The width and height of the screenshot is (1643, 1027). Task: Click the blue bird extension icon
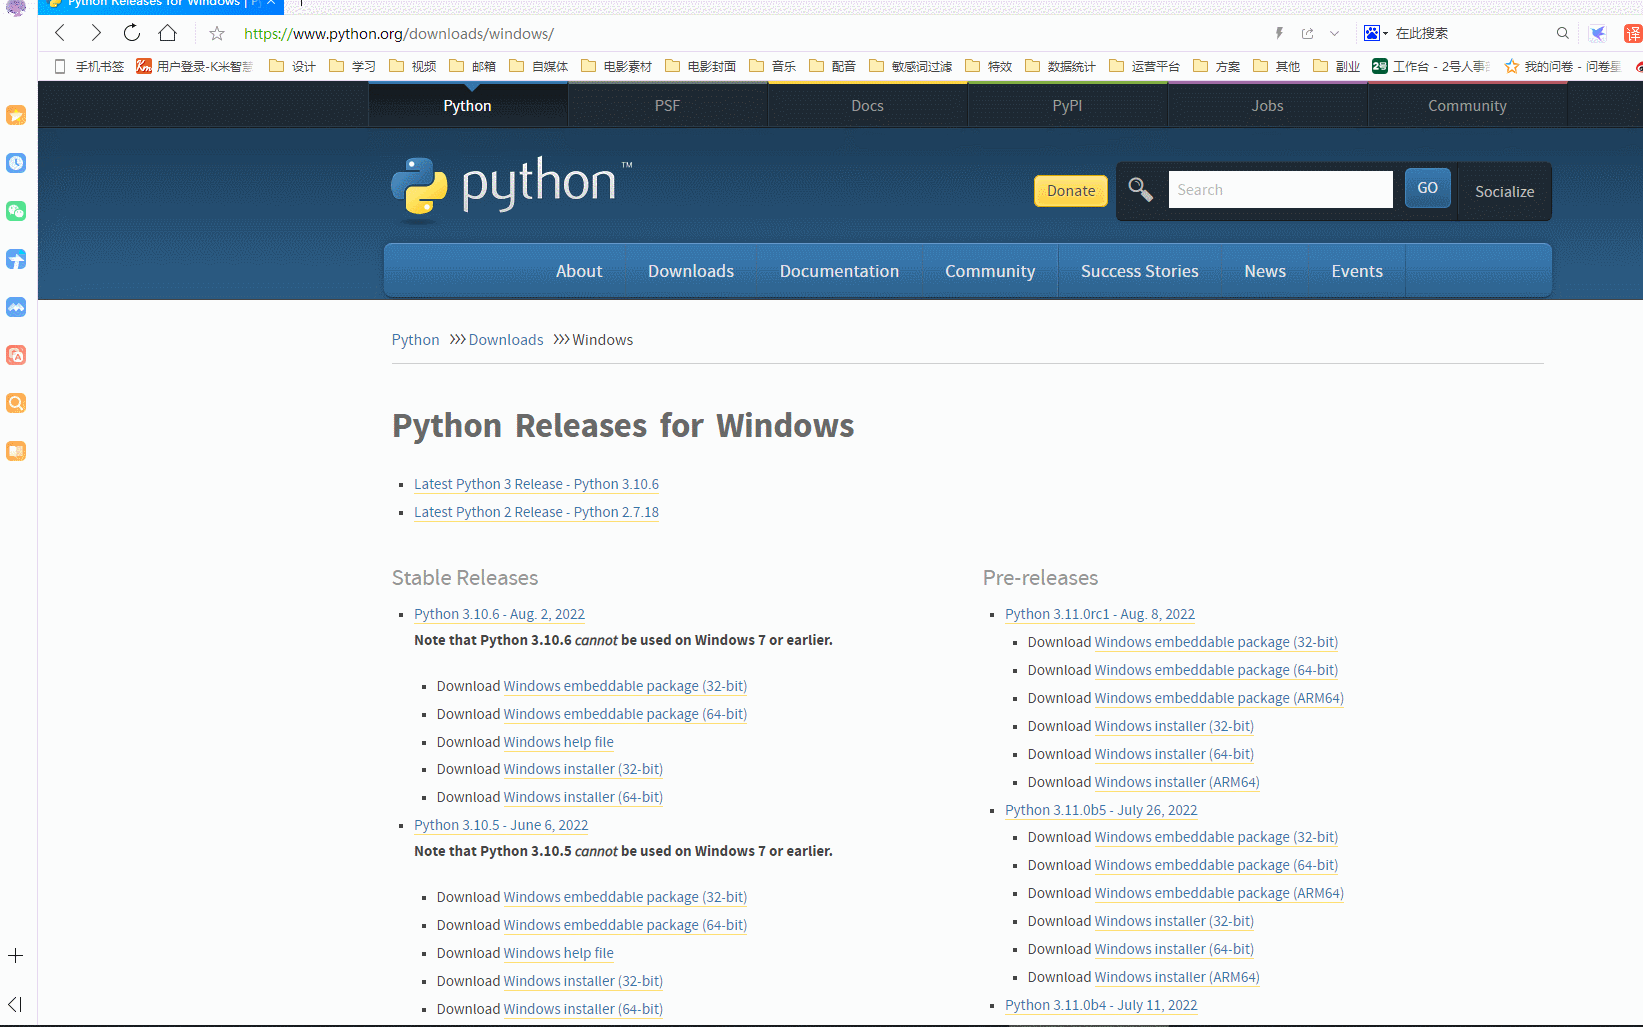click(1598, 33)
